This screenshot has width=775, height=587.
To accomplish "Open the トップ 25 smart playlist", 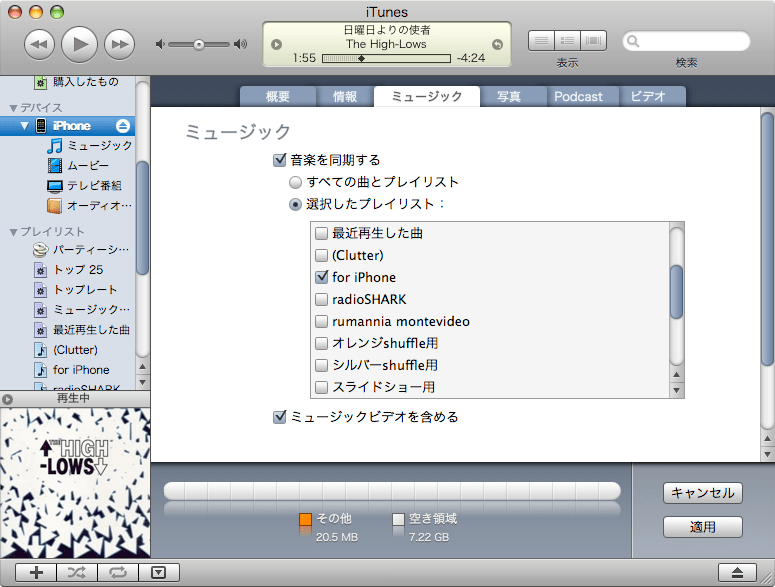I will [x=69, y=270].
